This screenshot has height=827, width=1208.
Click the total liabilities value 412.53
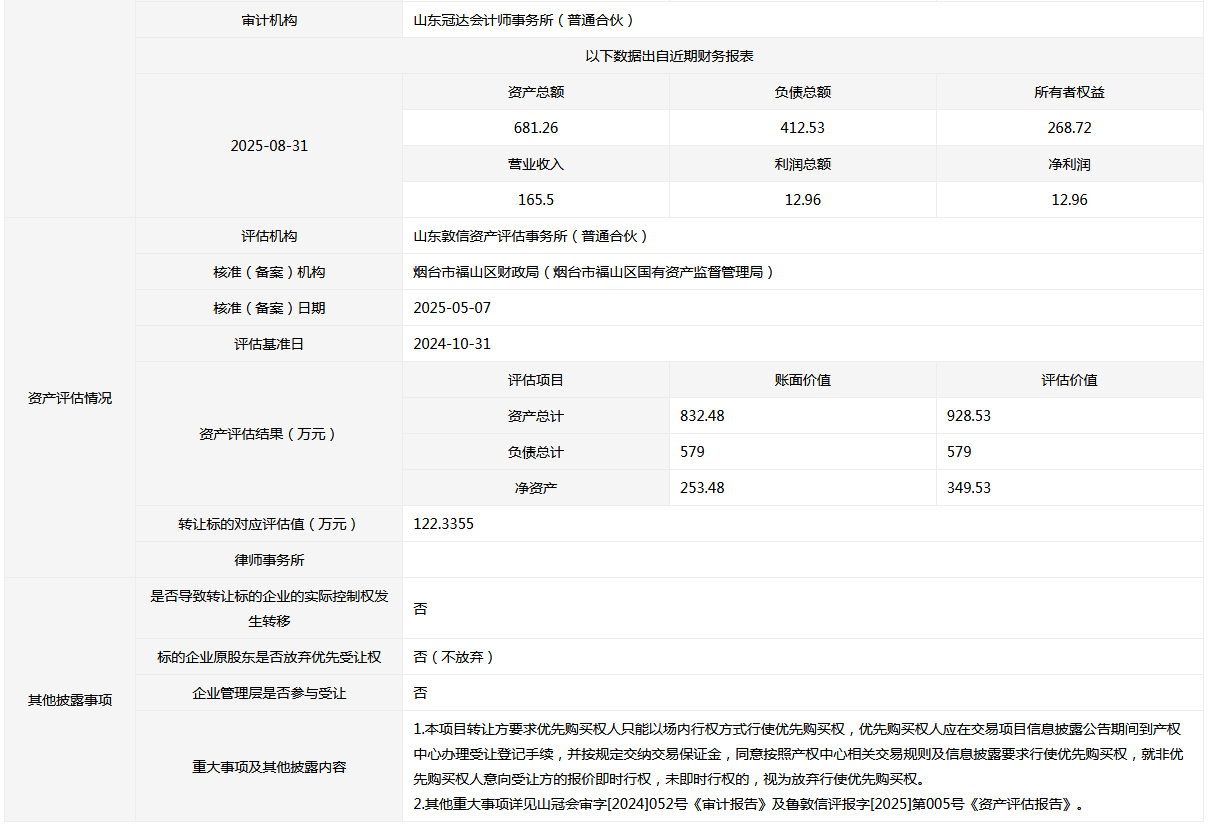(x=802, y=128)
